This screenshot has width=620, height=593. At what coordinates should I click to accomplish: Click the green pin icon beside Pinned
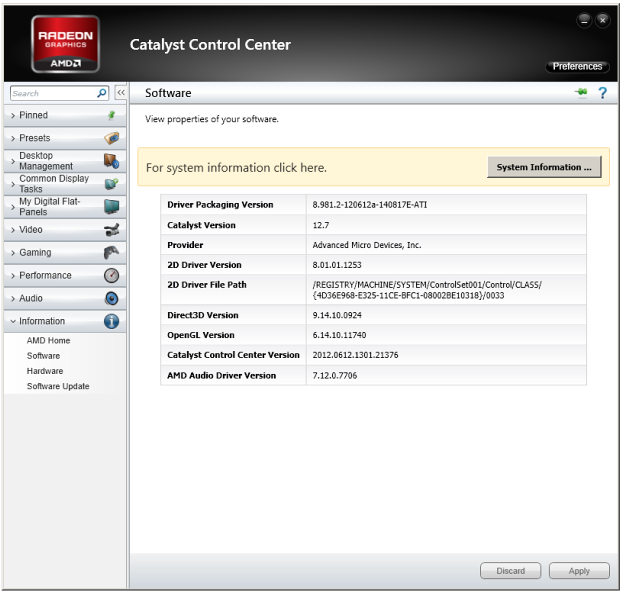point(112,115)
